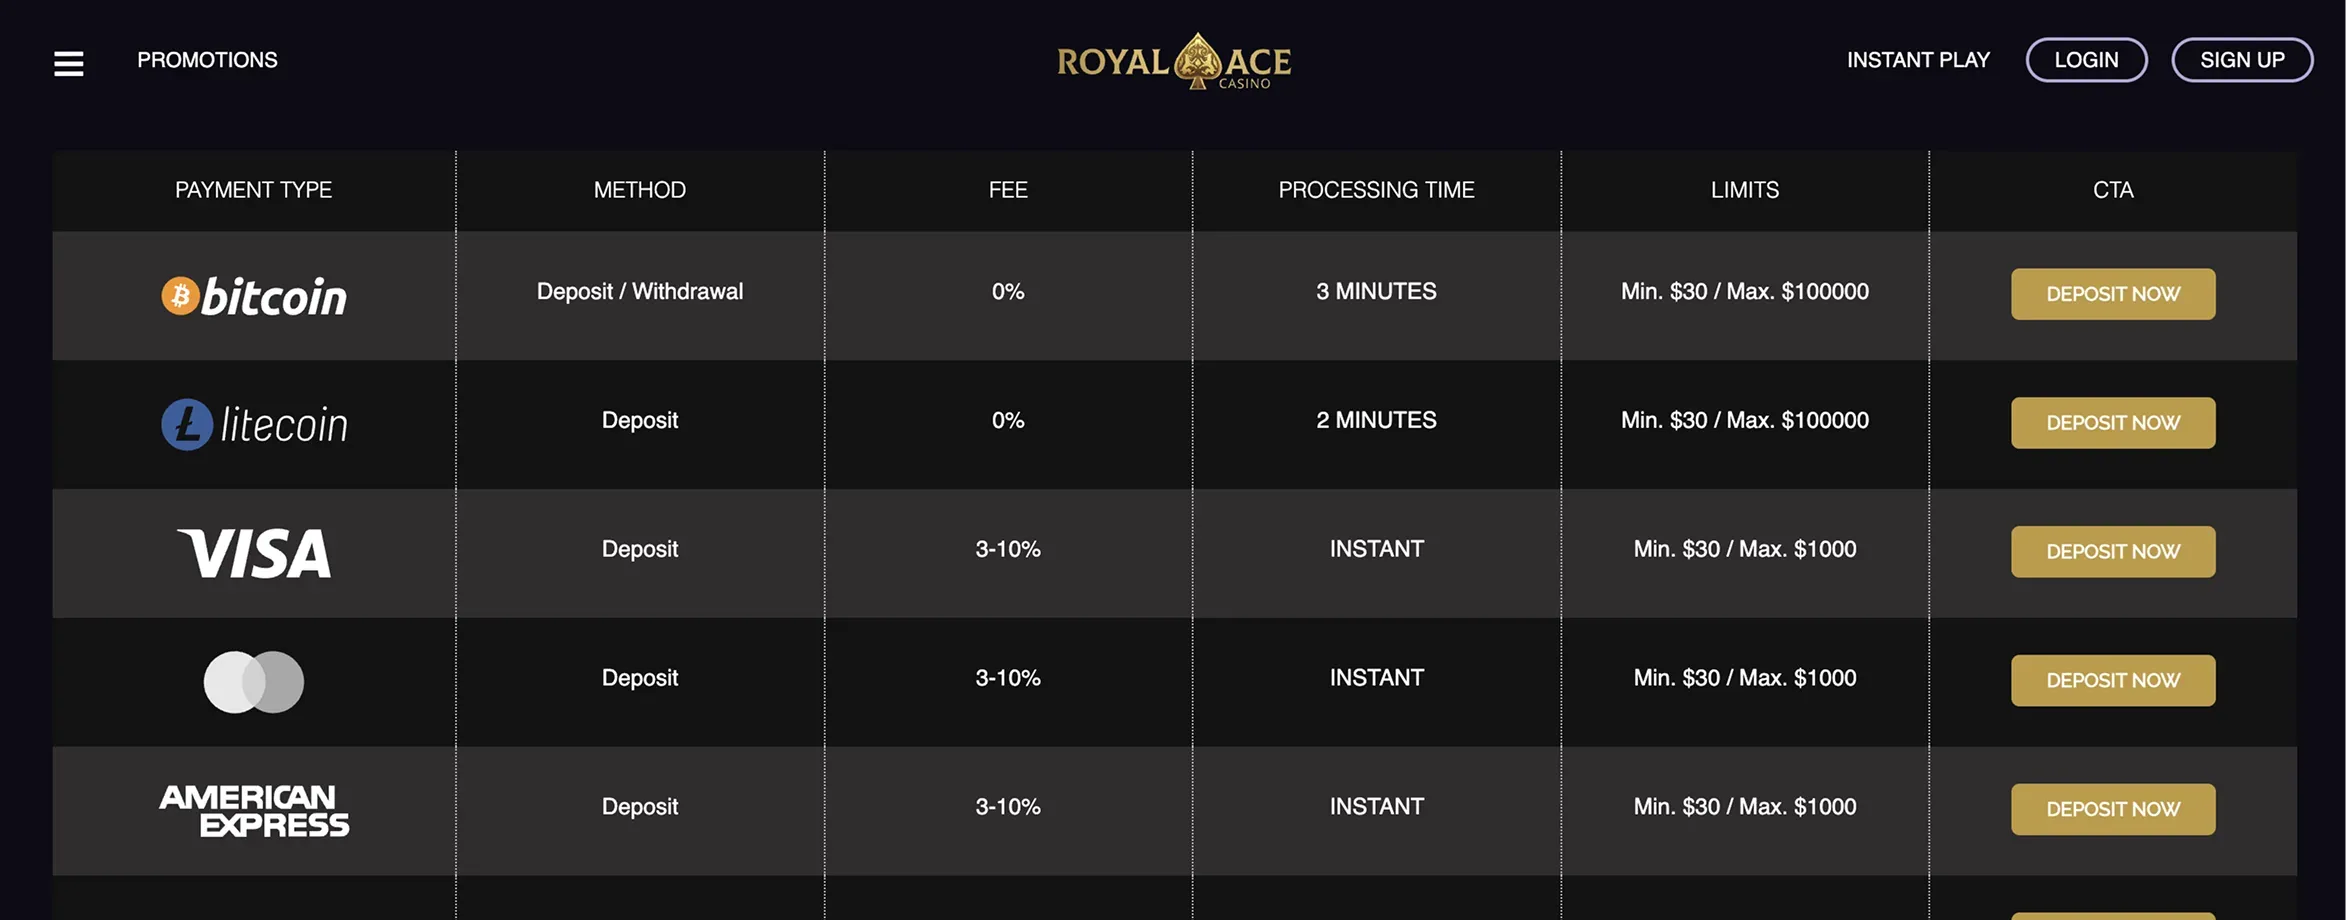Image resolution: width=2346 pixels, height=920 pixels.
Task: Click the PROCESSING TIME column header
Action: click(x=1376, y=190)
